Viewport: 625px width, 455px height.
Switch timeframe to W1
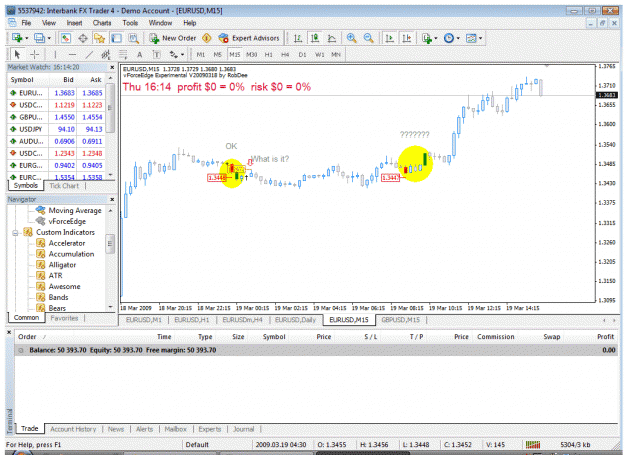(320, 55)
